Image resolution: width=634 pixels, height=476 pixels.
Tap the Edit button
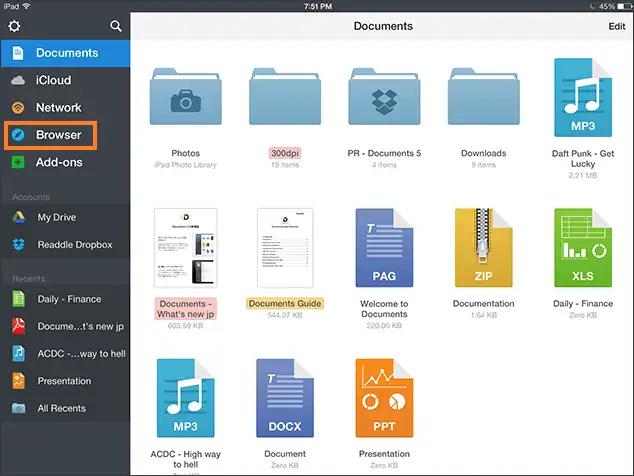(x=617, y=26)
